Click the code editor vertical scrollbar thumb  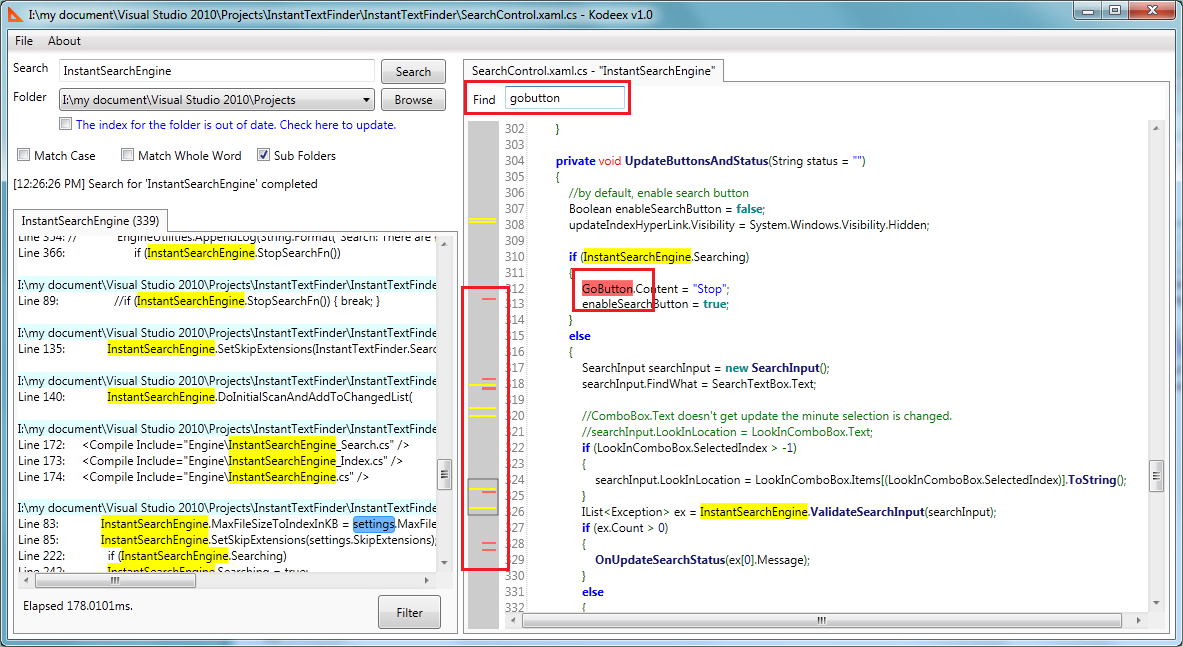[x=1156, y=472]
